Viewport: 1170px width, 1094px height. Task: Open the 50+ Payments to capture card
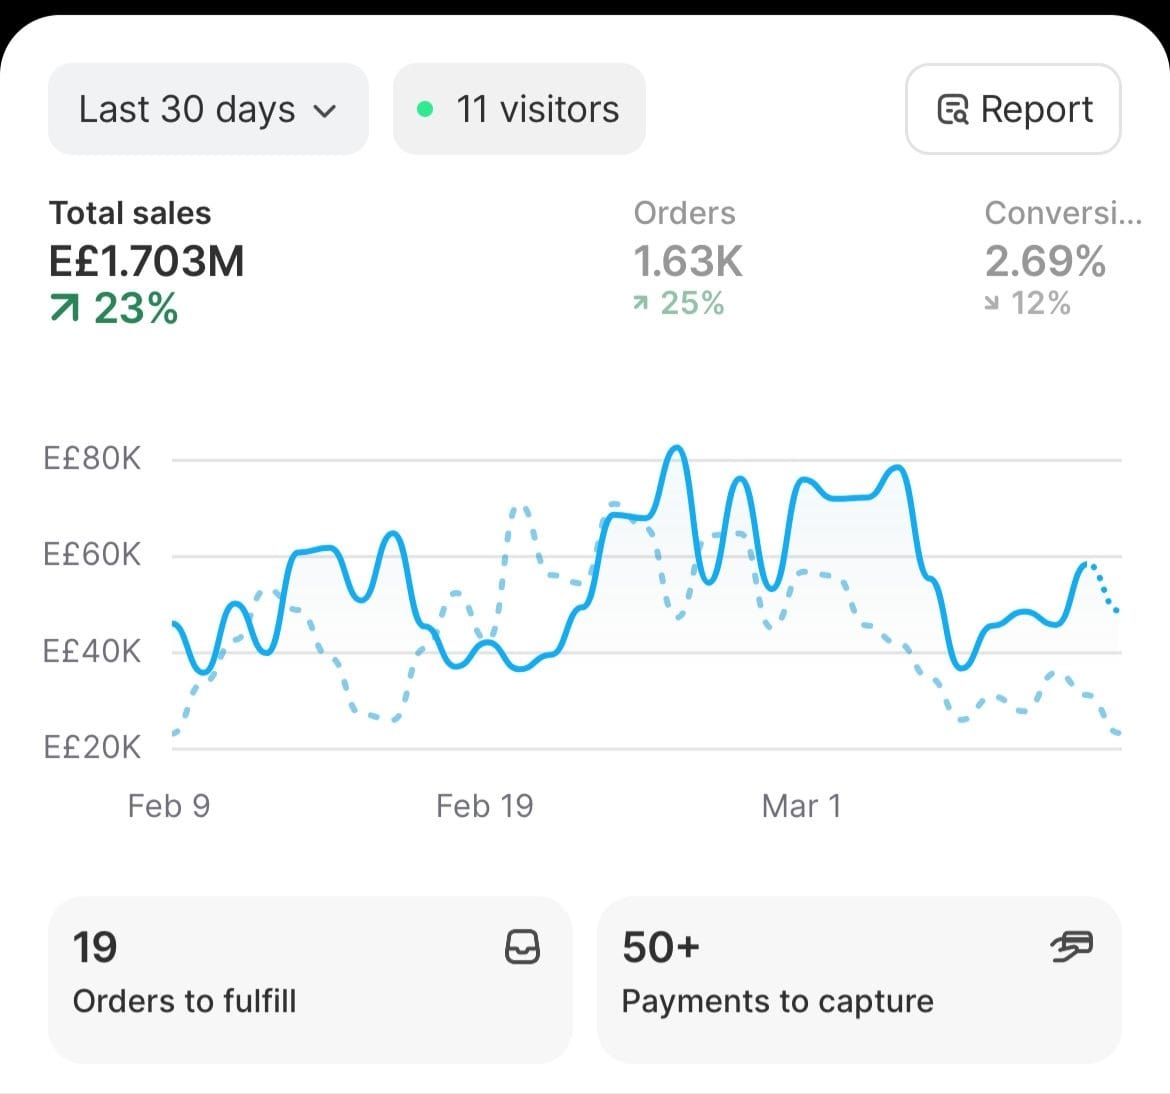858,979
